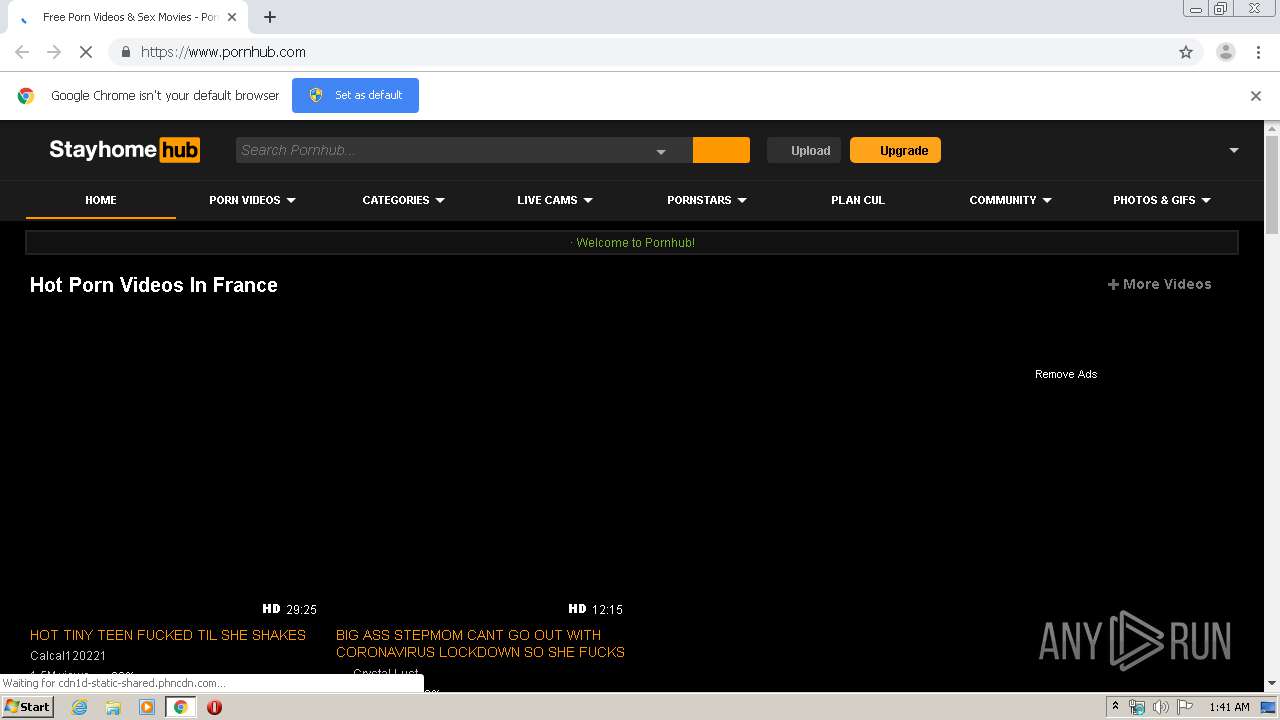This screenshot has width=1280, height=720.
Task: Click the orange Upgrade button
Action: 895,150
